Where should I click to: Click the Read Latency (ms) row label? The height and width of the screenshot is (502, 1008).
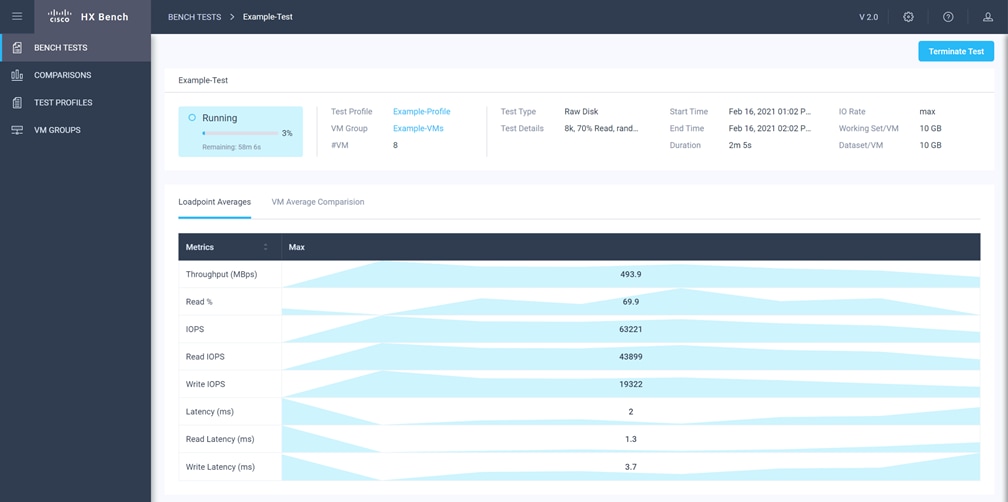click(x=220, y=439)
